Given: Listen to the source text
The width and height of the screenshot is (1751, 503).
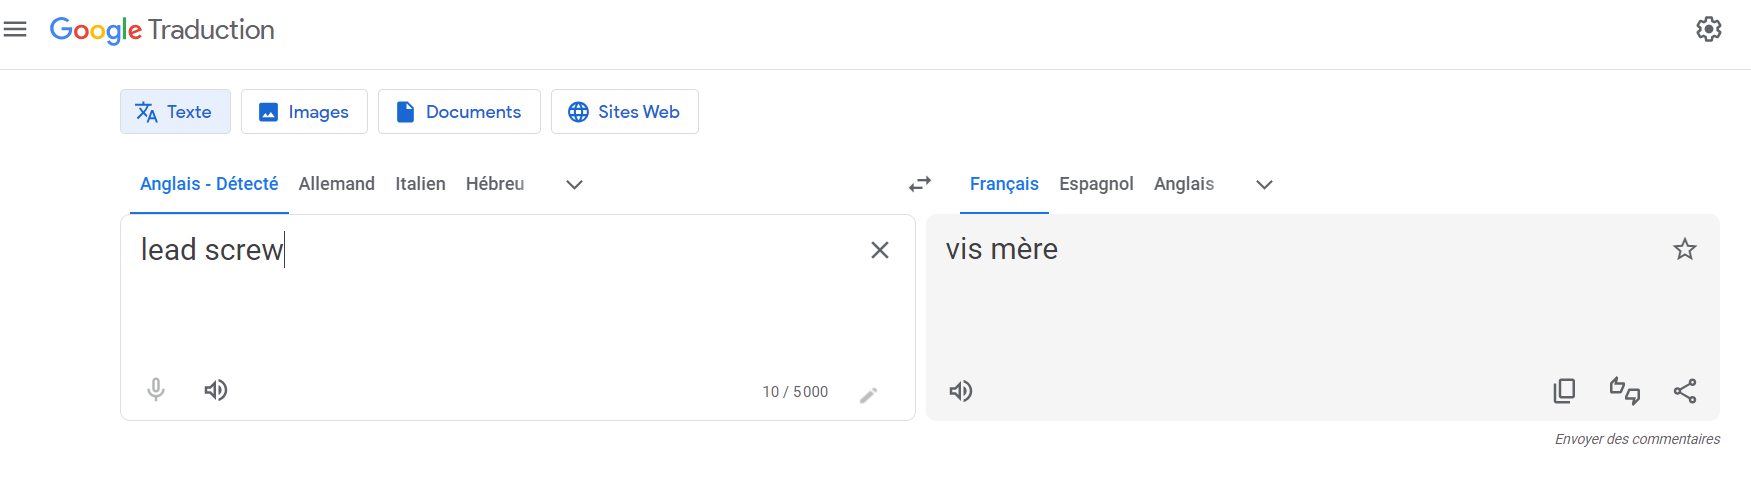Looking at the screenshot, I should point(216,390).
